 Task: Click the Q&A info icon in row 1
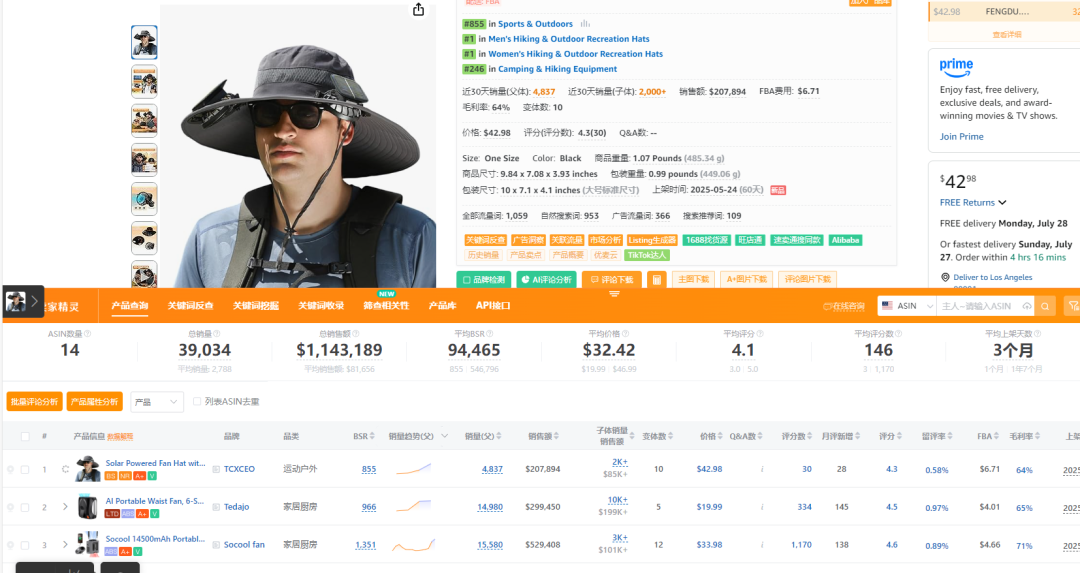point(762,469)
